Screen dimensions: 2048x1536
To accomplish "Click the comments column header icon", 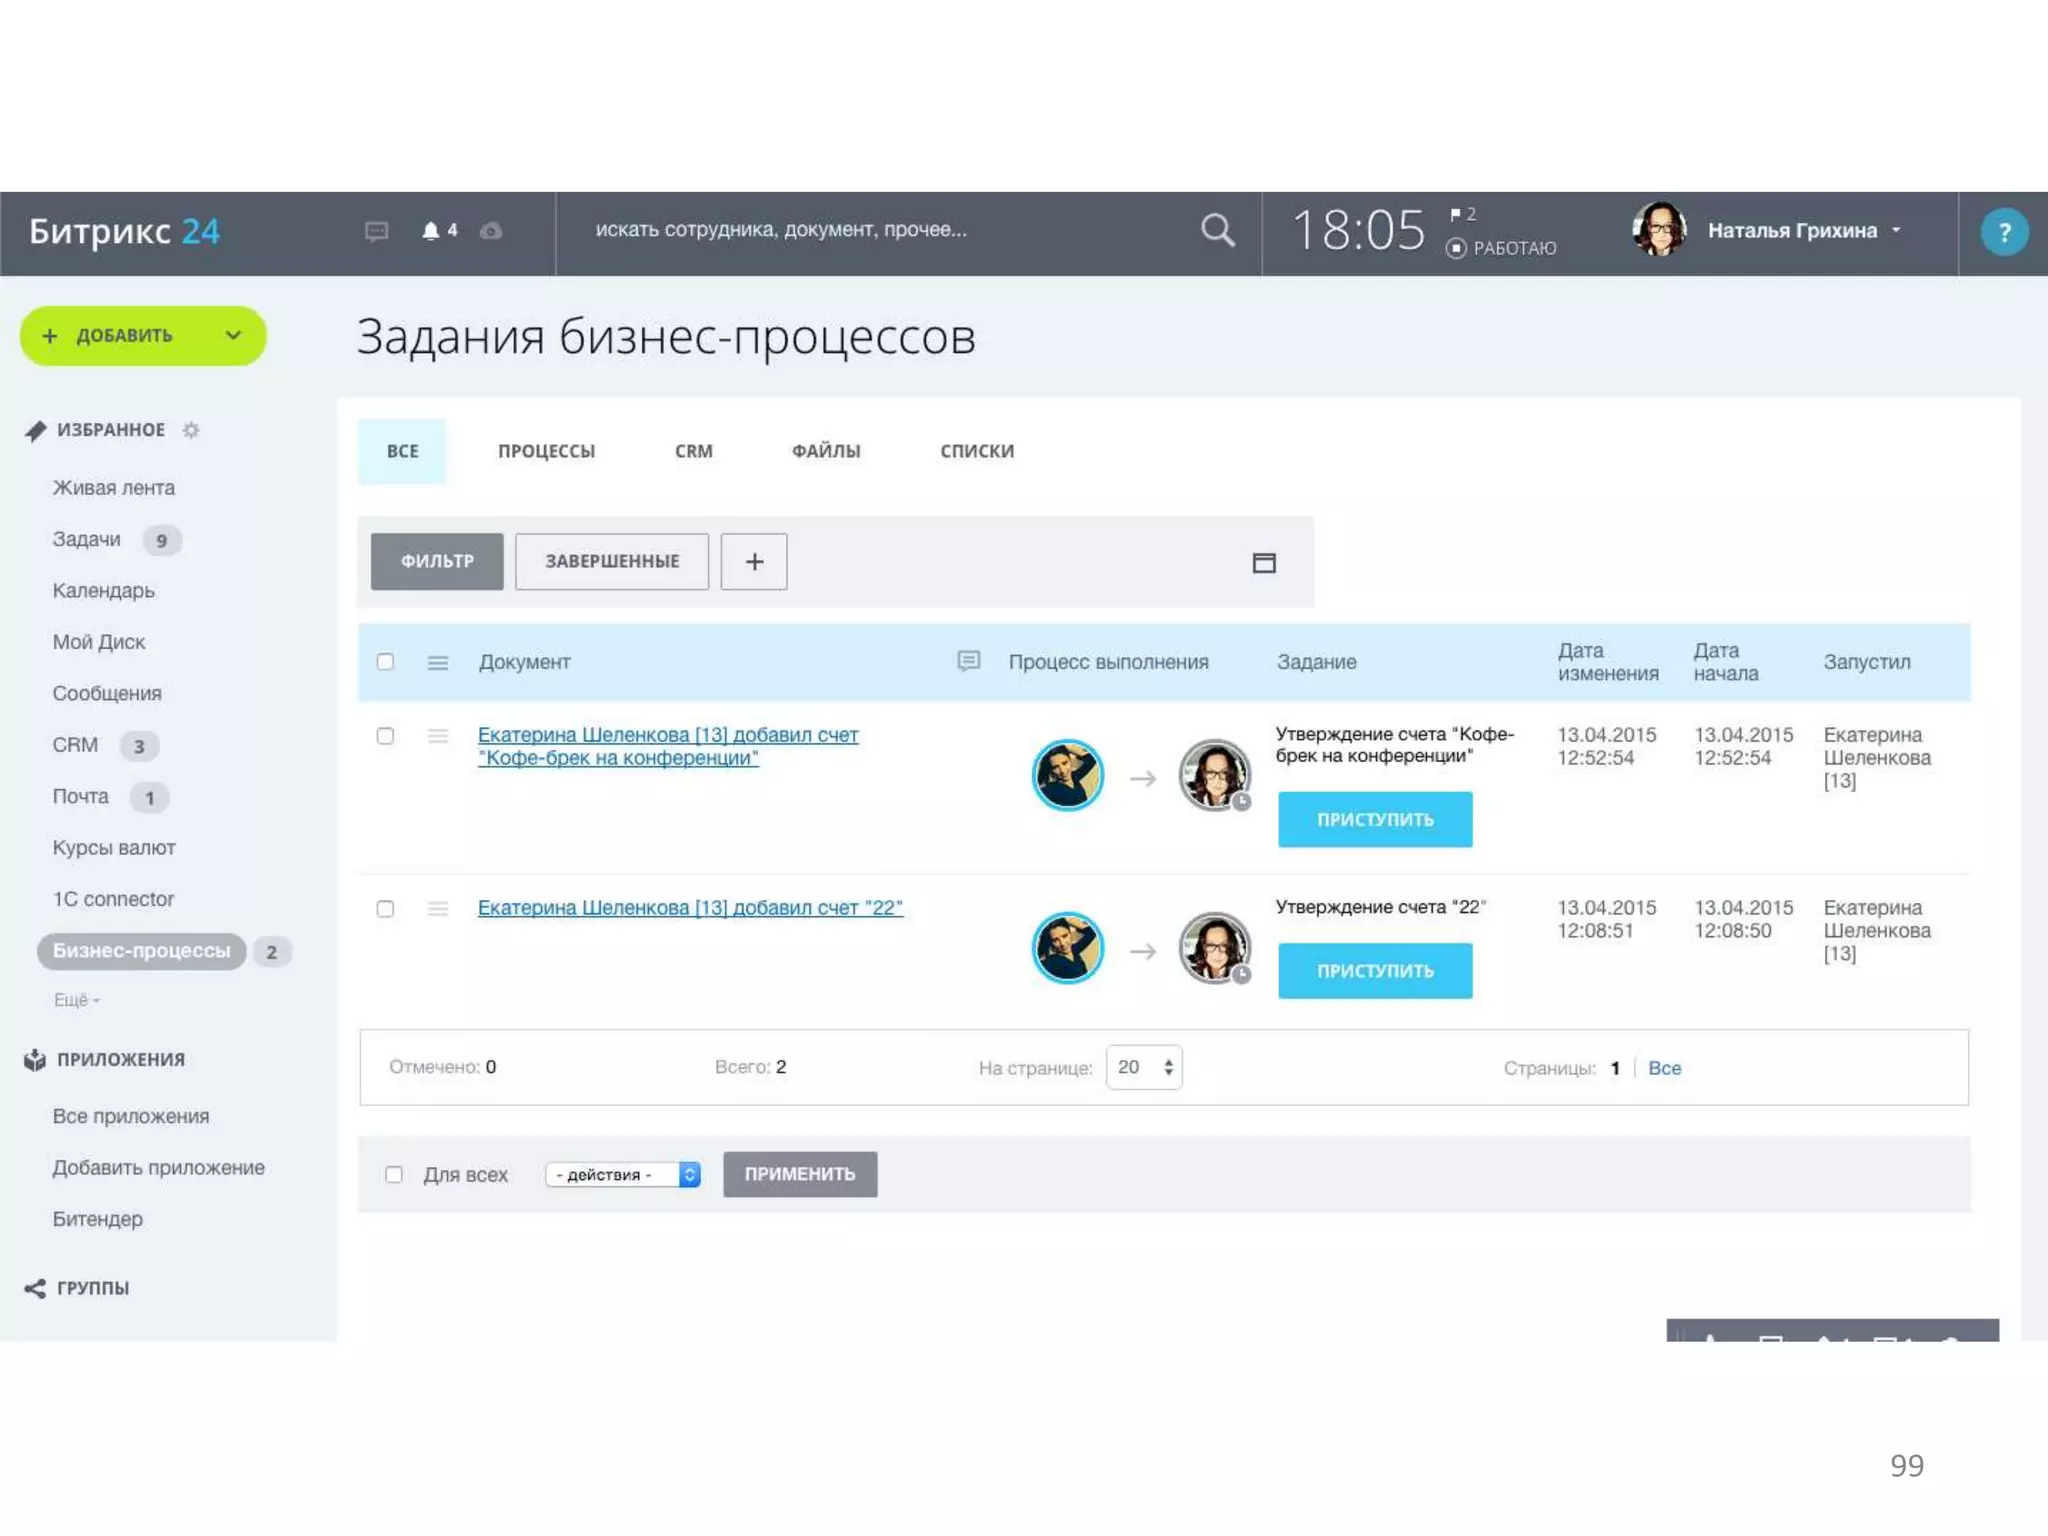I will coord(968,661).
